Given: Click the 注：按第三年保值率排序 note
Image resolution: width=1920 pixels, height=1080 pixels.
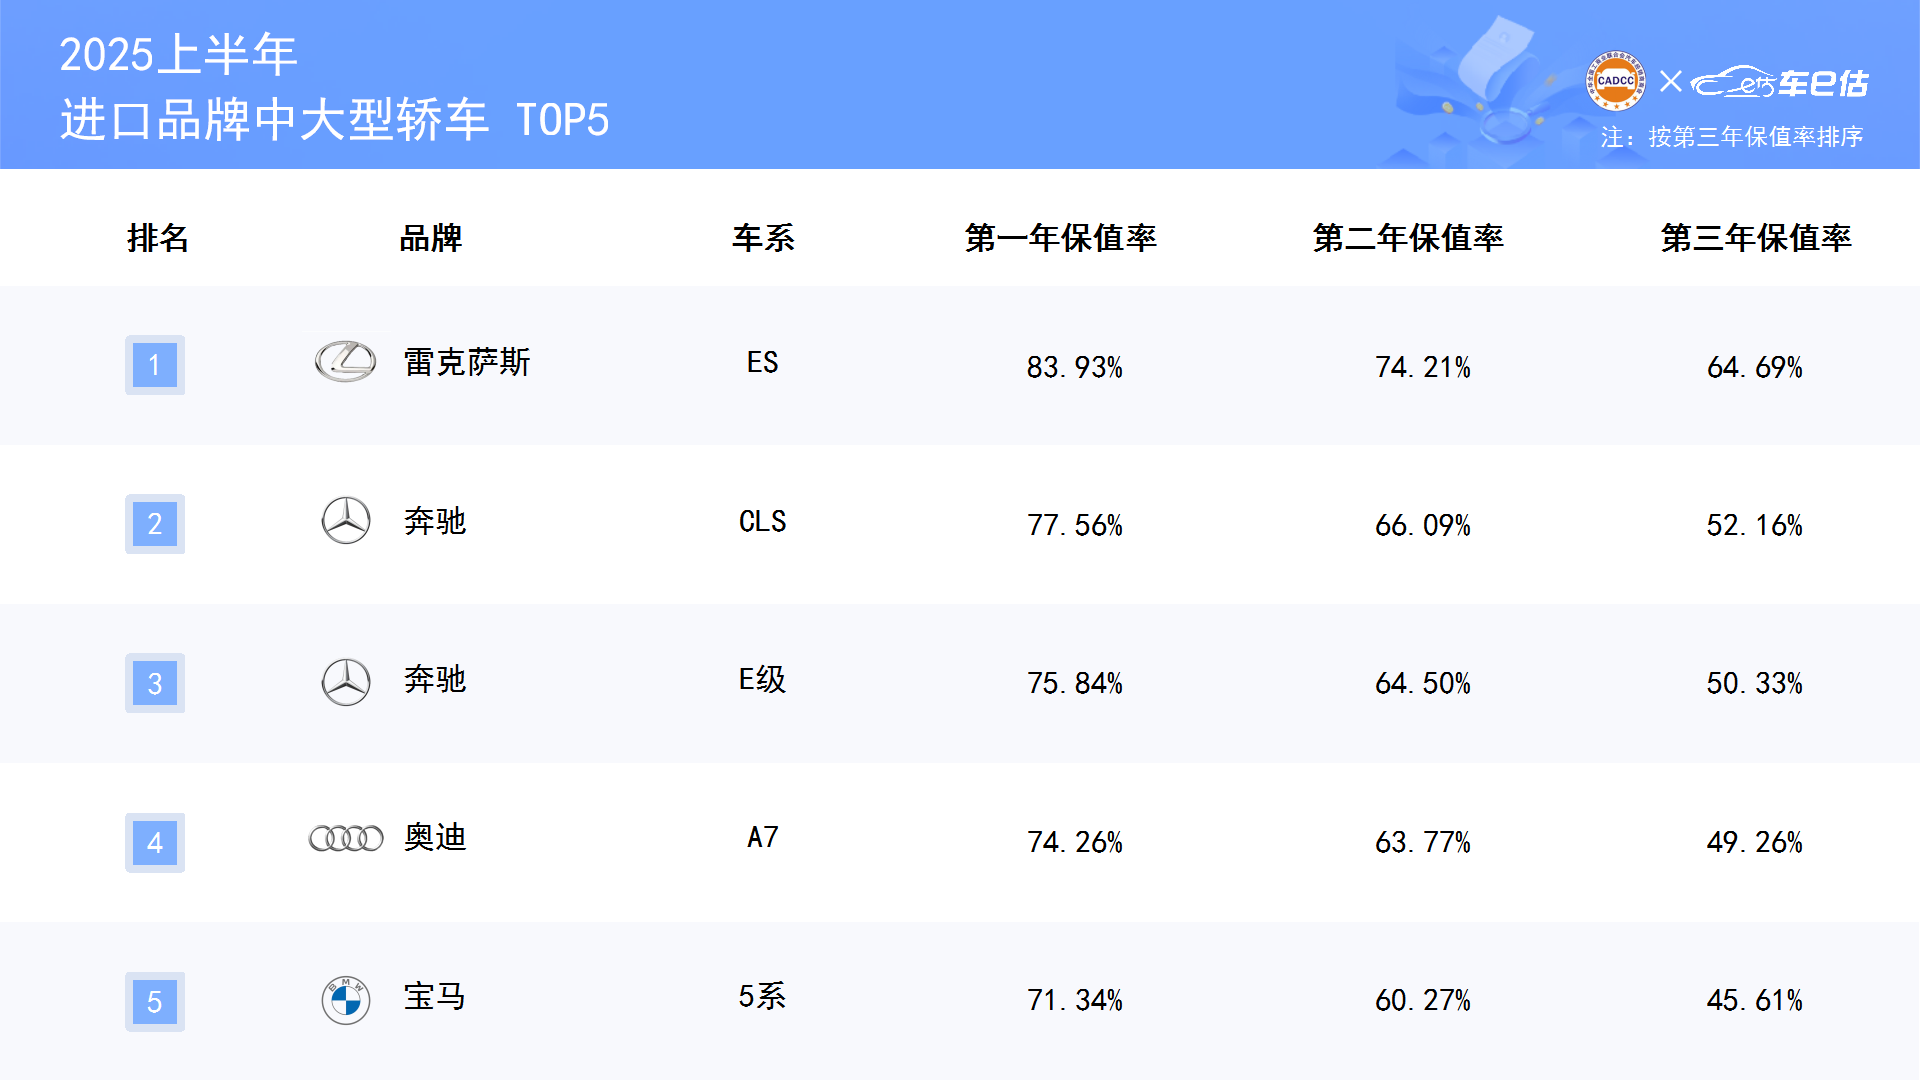Looking at the screenshot, I should [1732, 137].
